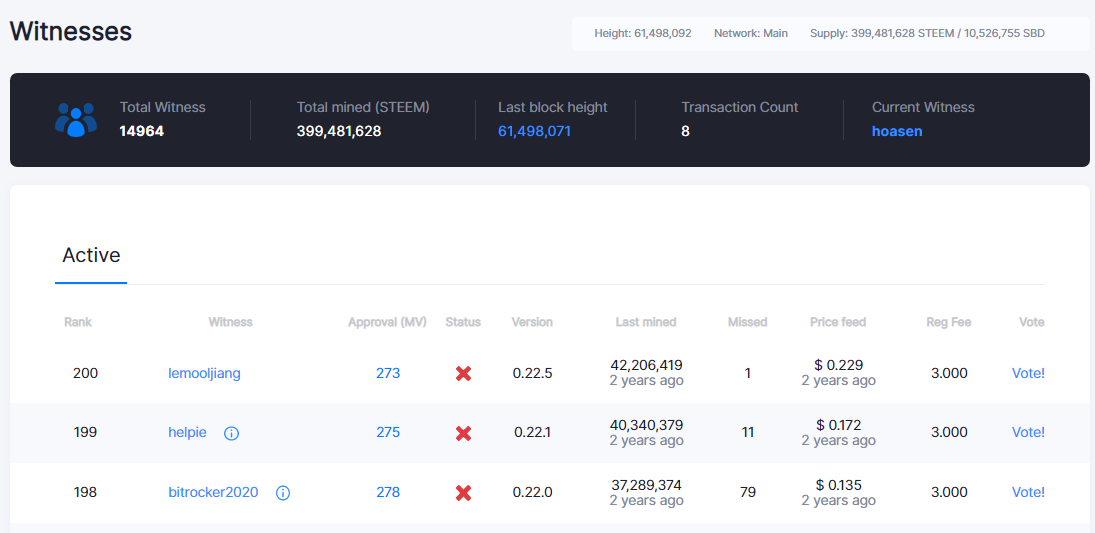The width and height of the screenshot is (1095, 533).
Task: Click approval value 273
Action: (388, 373)
